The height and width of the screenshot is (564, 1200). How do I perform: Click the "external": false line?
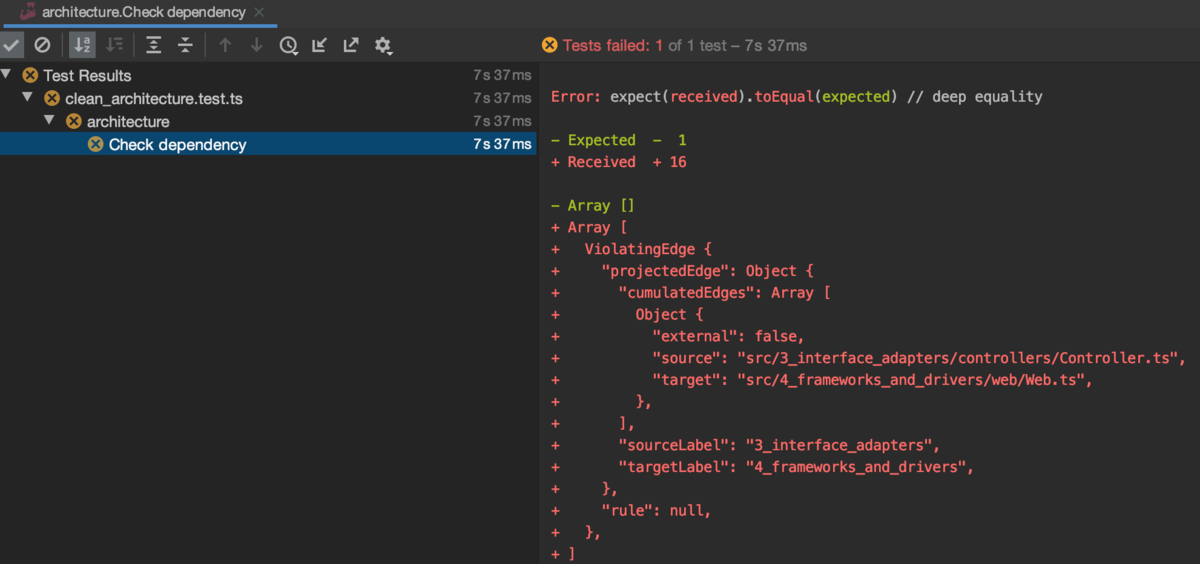click(x=728, y=335)
